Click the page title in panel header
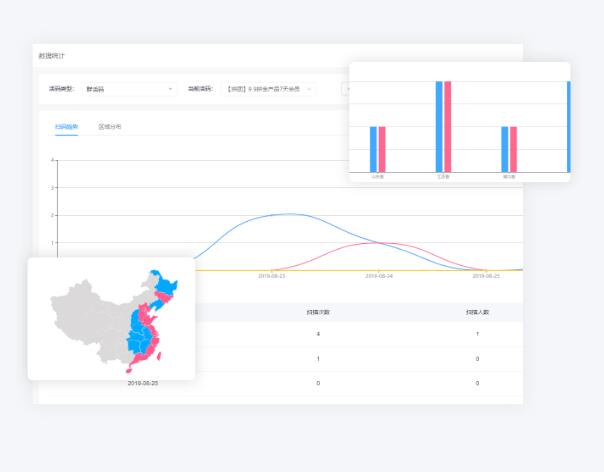Image resolution: width=604 pixels, height=472 pixels. point(52,56)
